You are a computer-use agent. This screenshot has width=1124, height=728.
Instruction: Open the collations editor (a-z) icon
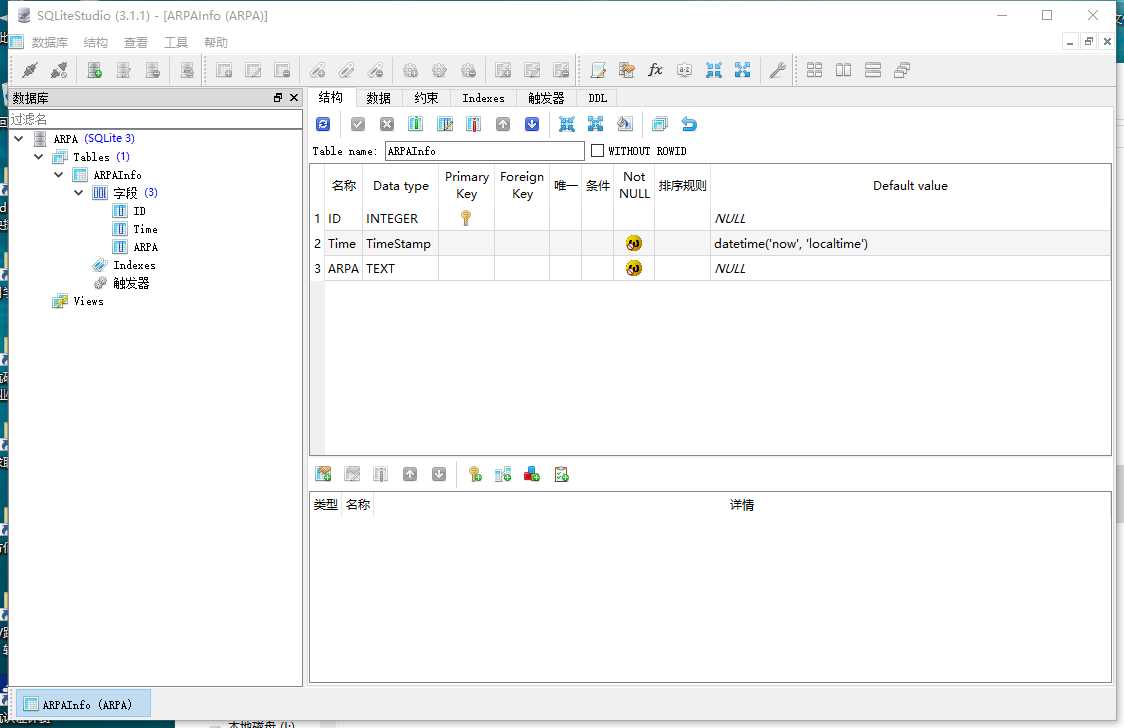tap(684, 70)
